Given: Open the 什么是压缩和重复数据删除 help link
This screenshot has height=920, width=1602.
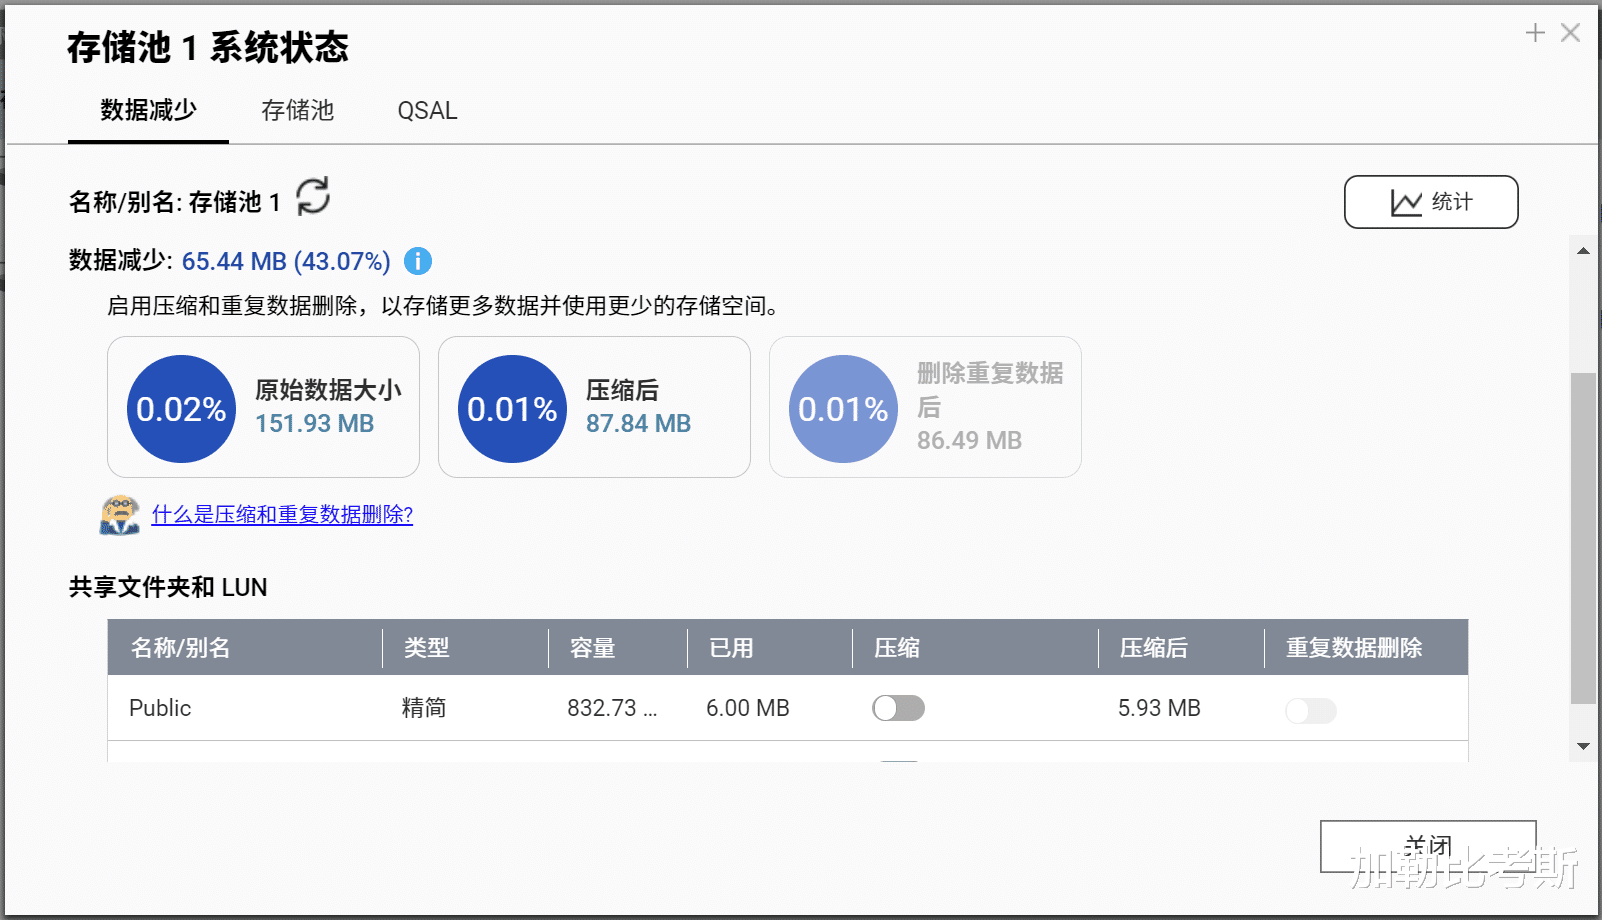Looking at the screenshot, I should point(283,514).
